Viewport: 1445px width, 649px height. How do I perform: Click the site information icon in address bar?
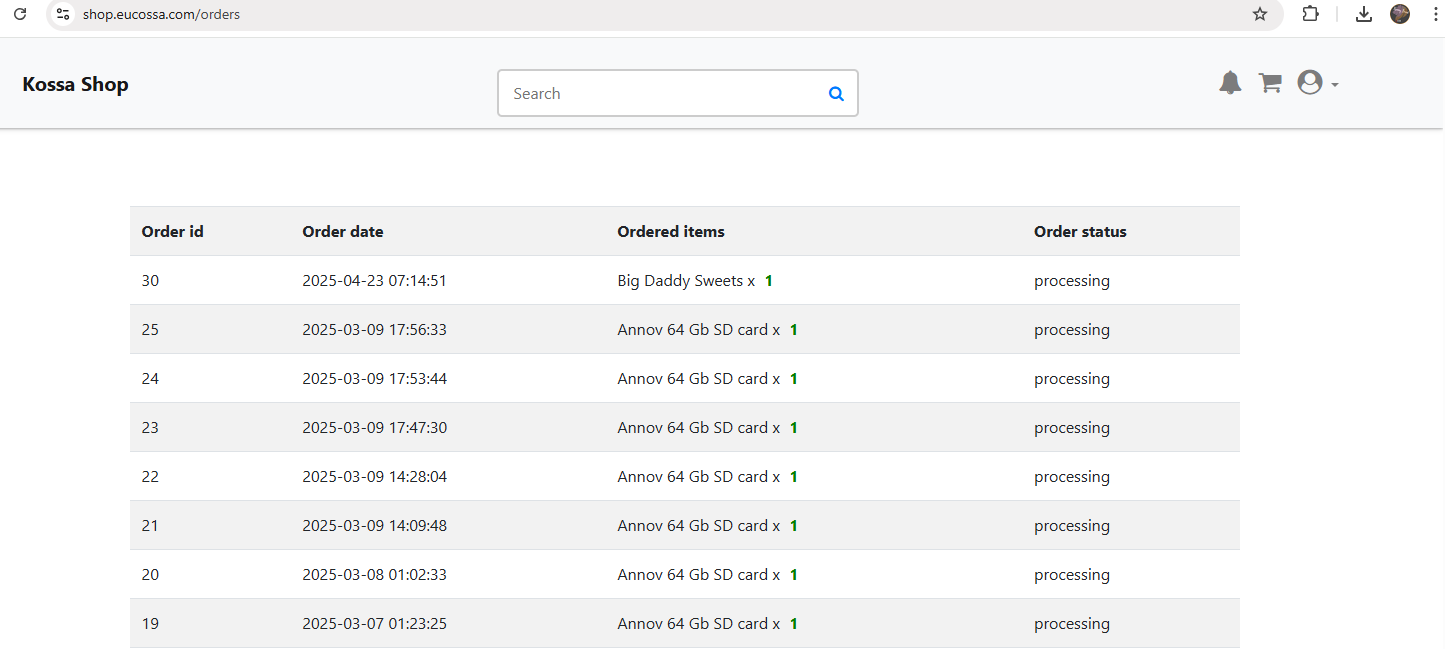pyautogui.click(x=62, y=14)
